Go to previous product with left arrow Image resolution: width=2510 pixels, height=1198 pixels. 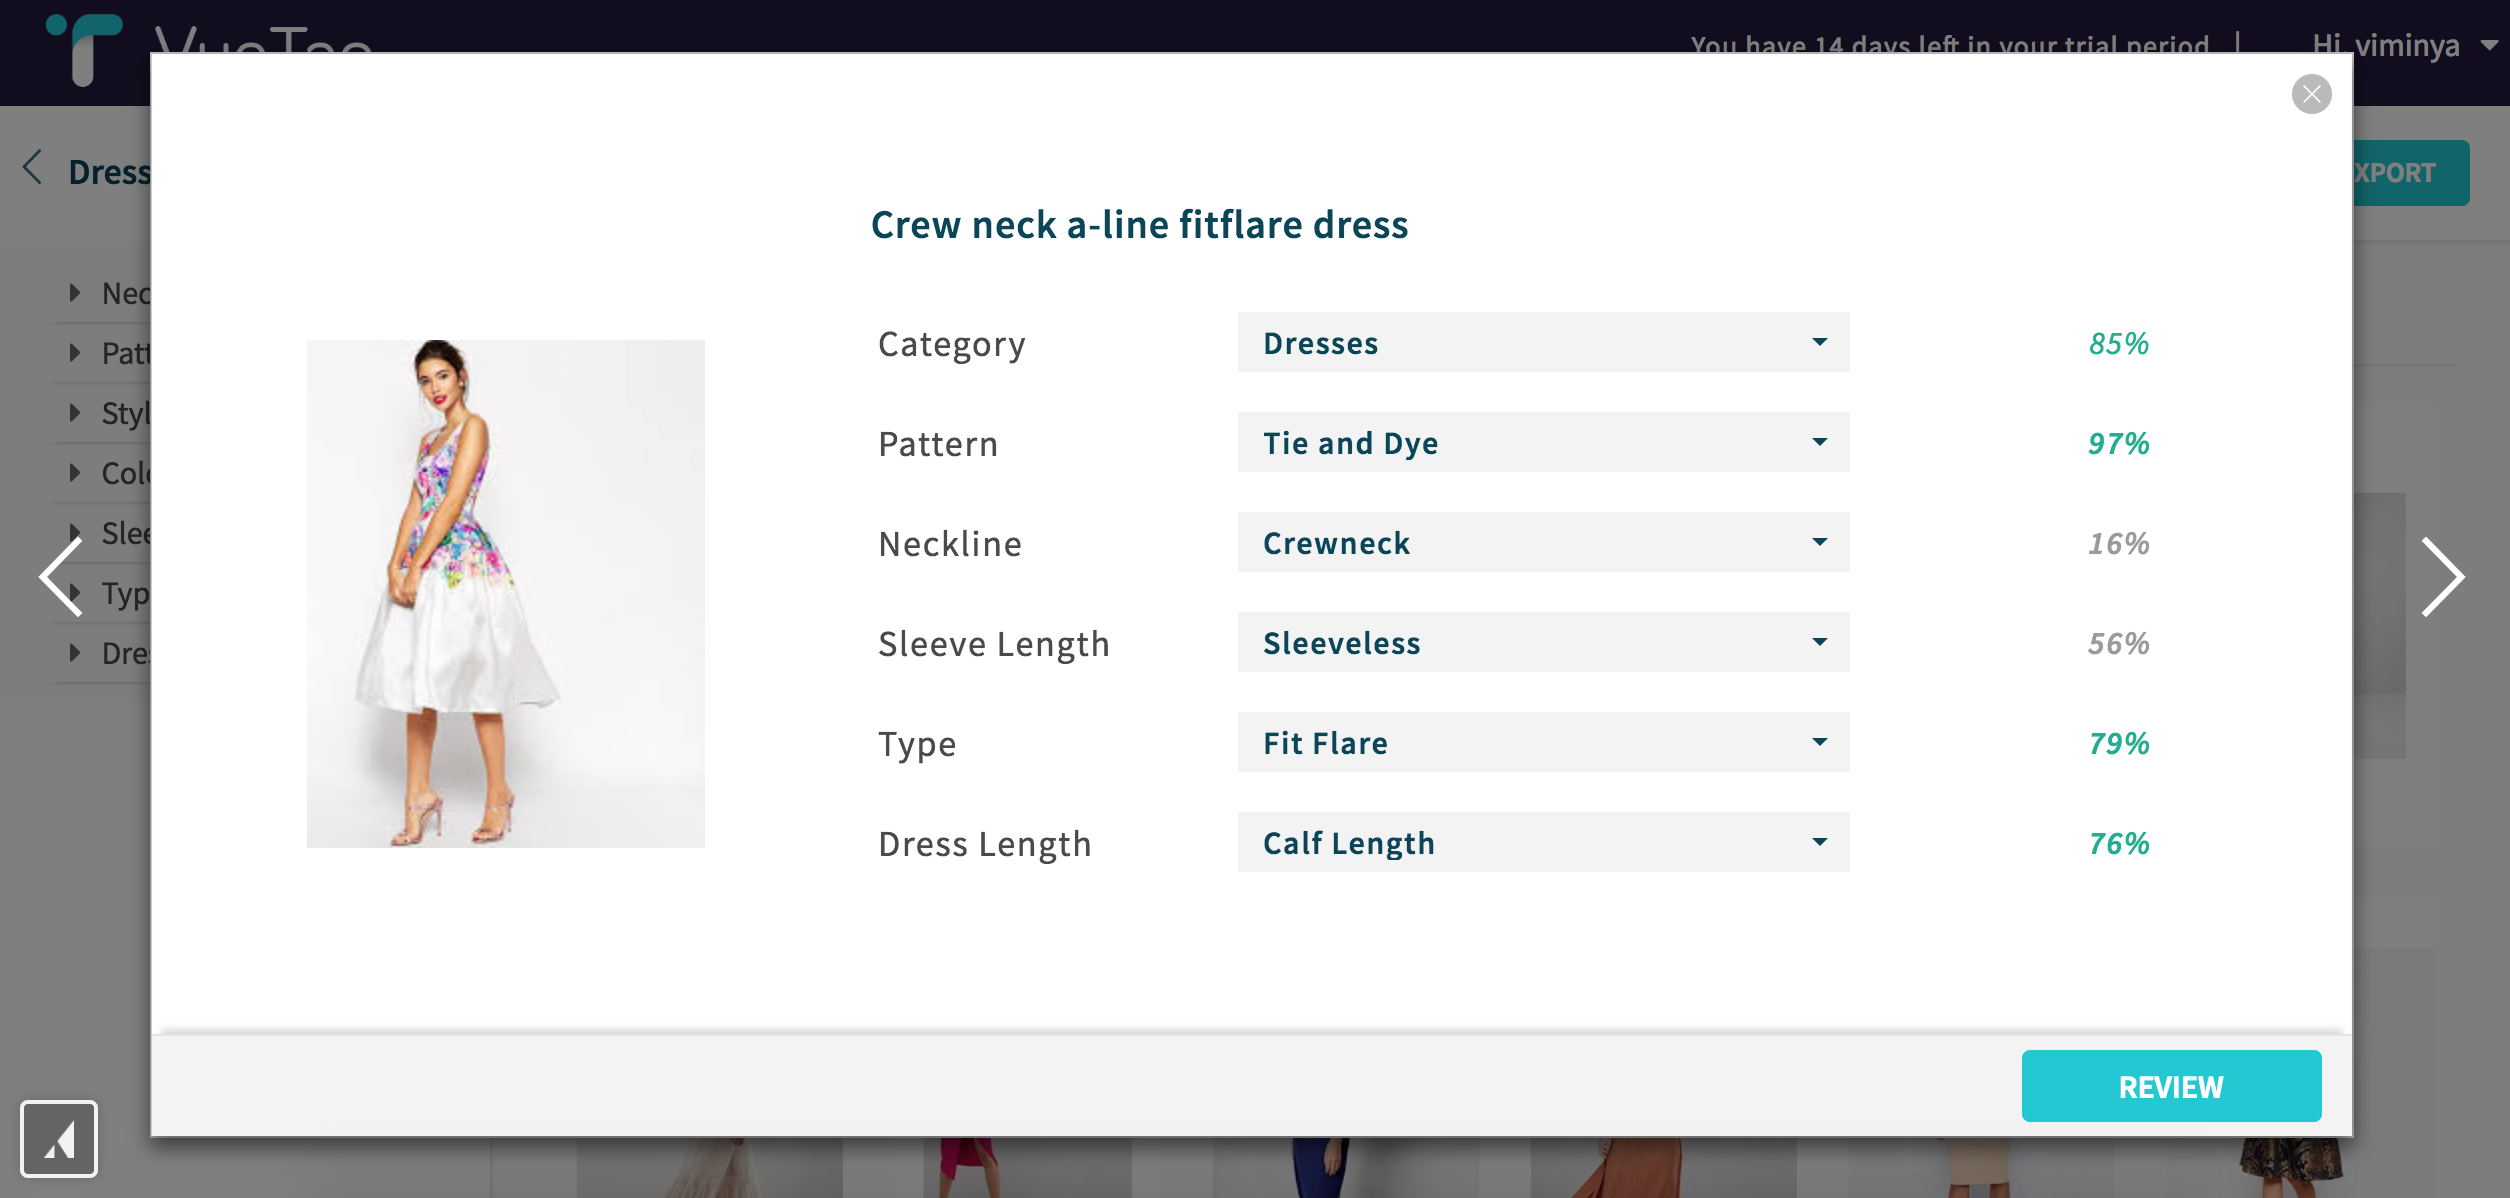click(62, 577)
